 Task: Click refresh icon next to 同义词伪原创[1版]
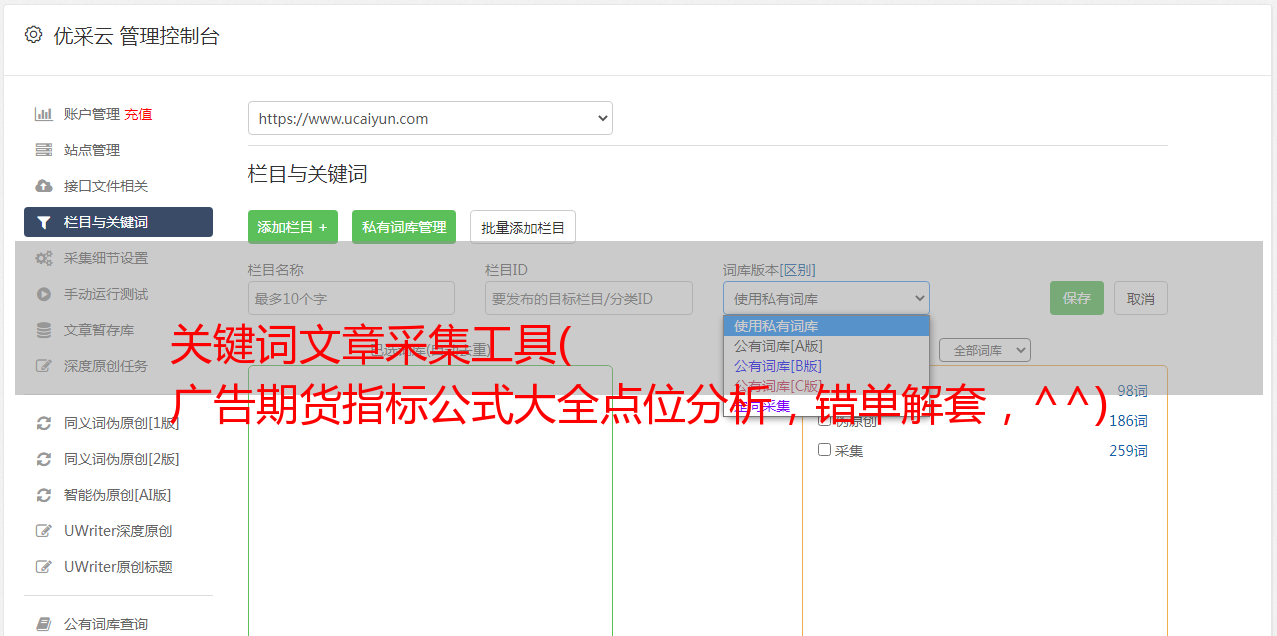[x=44, y=423]
